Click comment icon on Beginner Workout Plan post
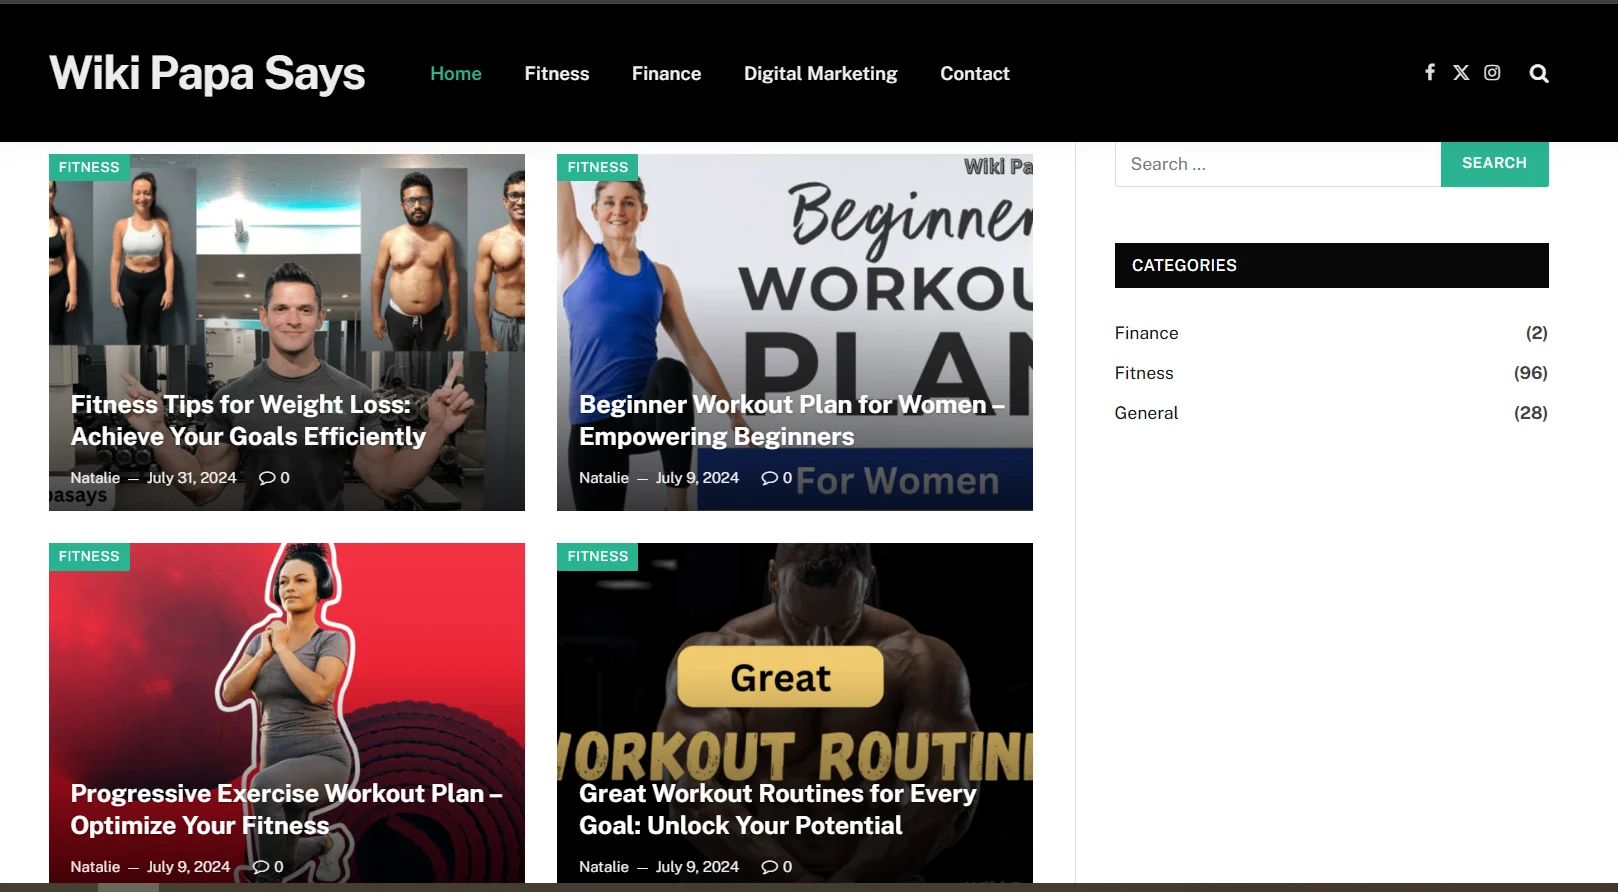This screenshot has height=892, width=1618. [x=769, y=478]
